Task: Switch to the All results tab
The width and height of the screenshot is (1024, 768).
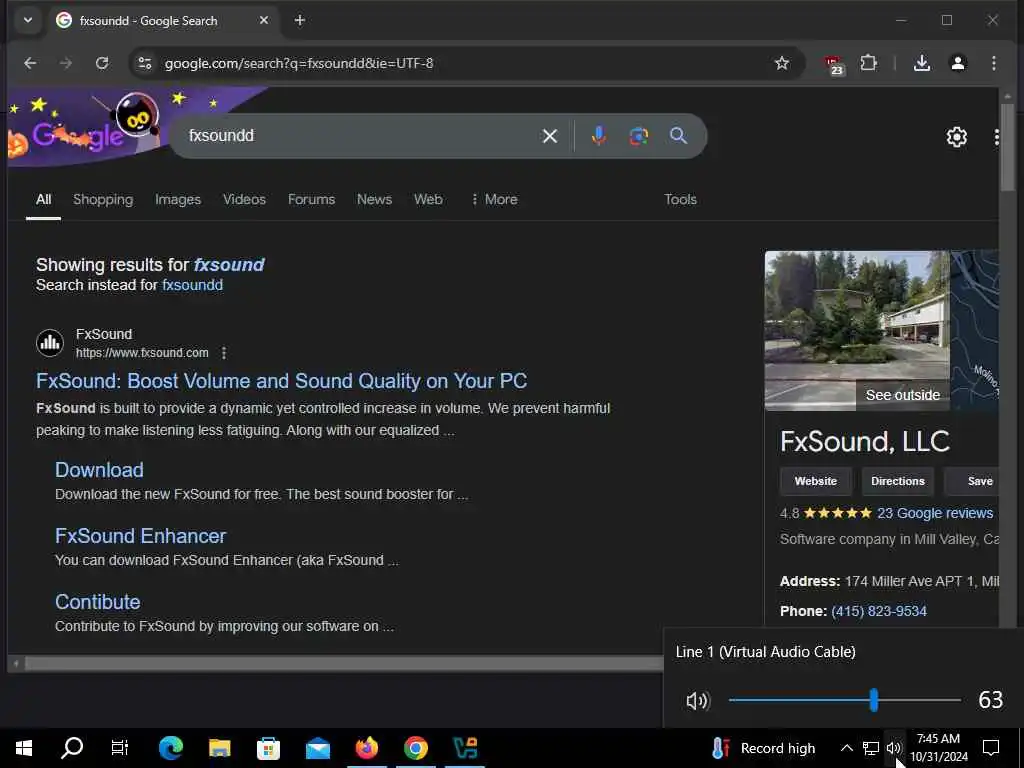Action: tap(44, 199)
